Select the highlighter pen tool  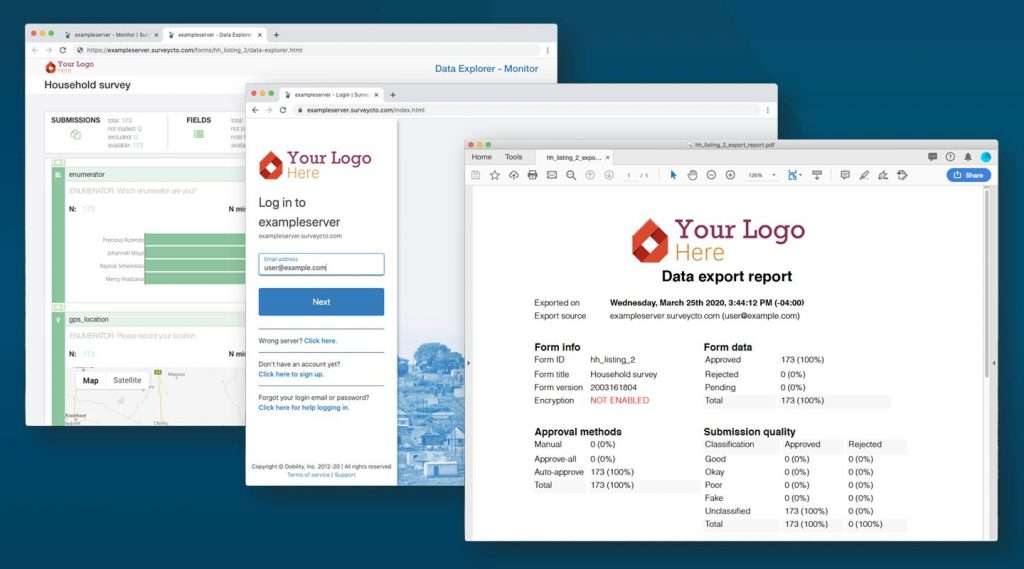[x=864, y=175]
